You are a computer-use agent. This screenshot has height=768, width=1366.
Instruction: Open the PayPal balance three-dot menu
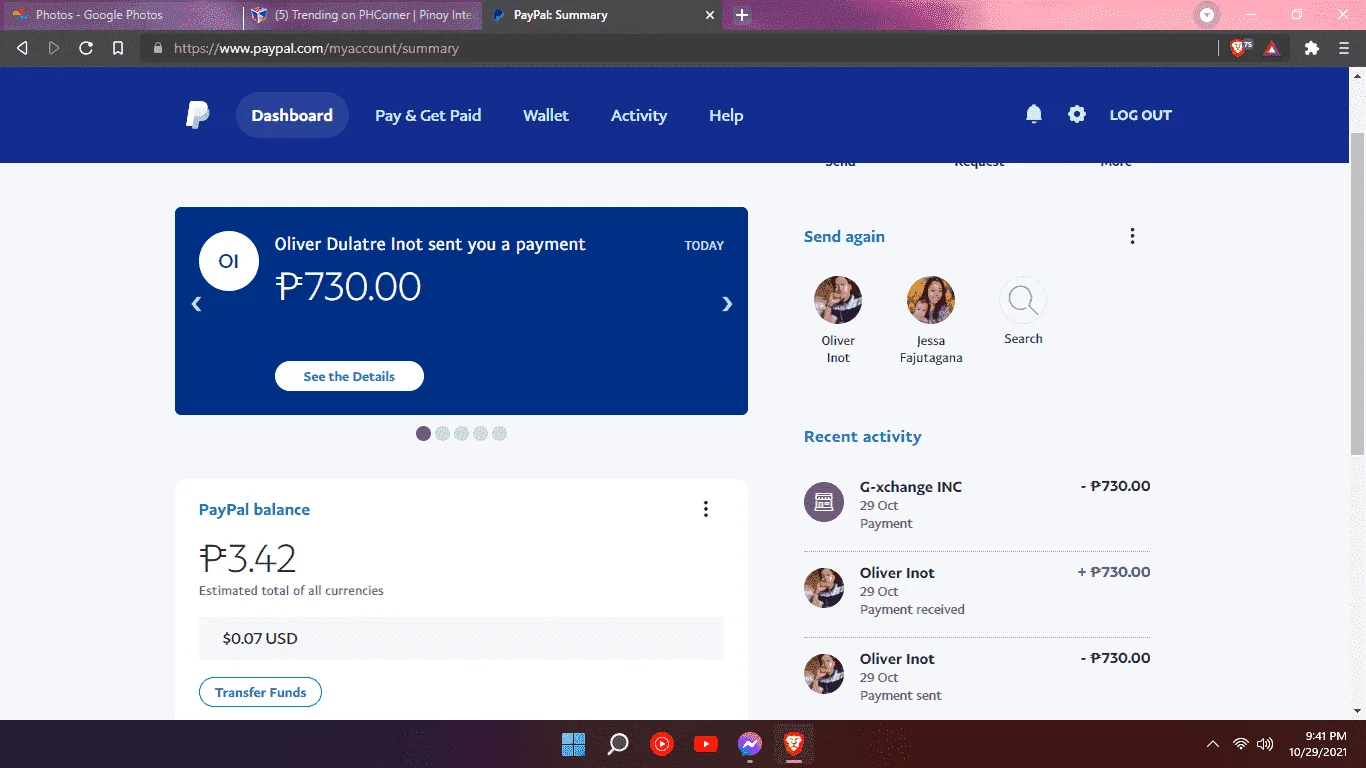click(705, 509)
